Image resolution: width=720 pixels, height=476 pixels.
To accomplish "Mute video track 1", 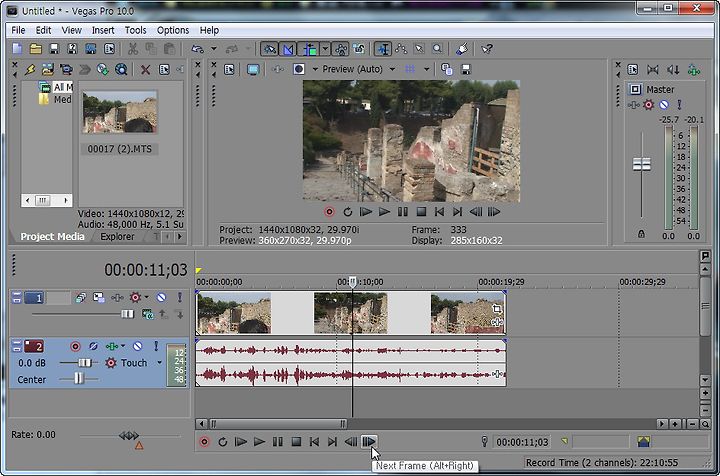I will pos(161,297).
